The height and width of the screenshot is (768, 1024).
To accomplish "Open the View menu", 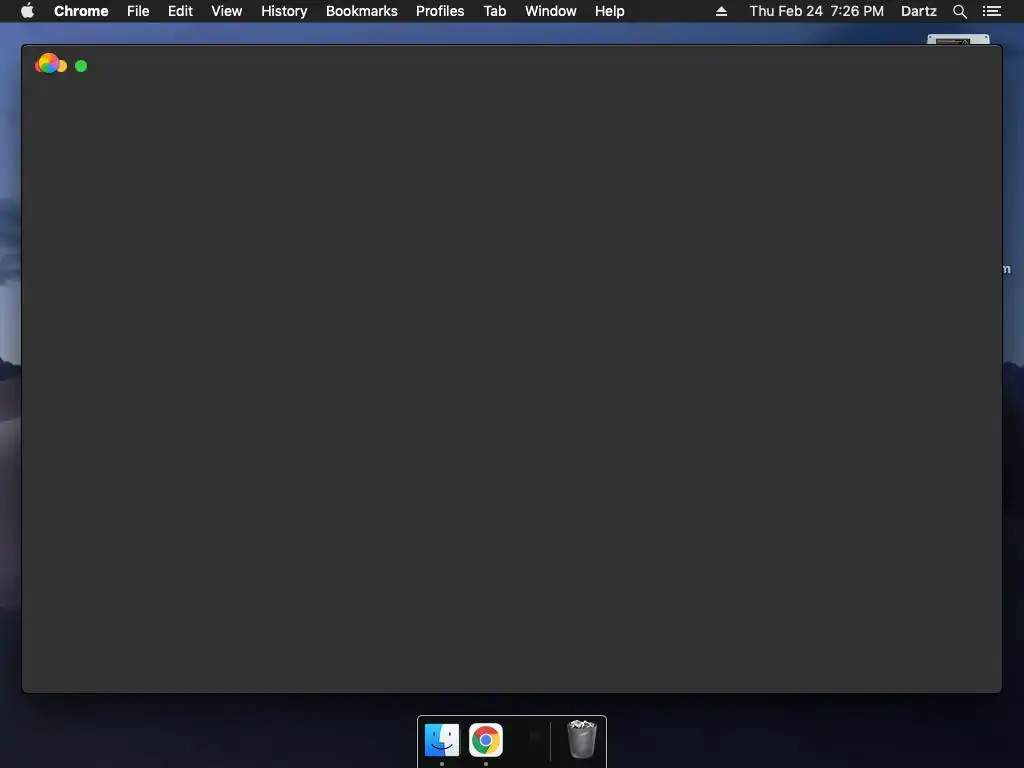I will pyautogui.click(x=227, y=11).
